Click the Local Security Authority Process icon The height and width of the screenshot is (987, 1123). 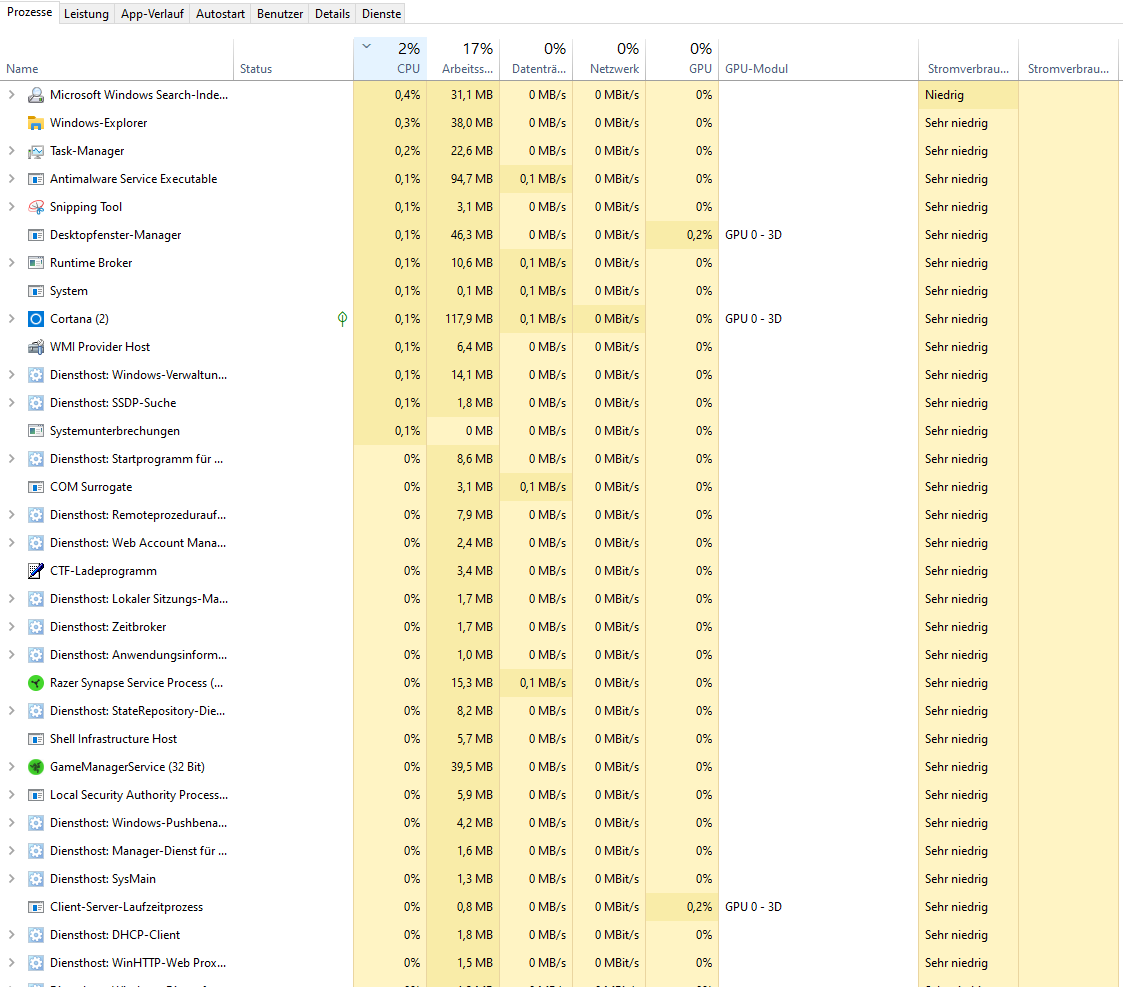point(36,794)
